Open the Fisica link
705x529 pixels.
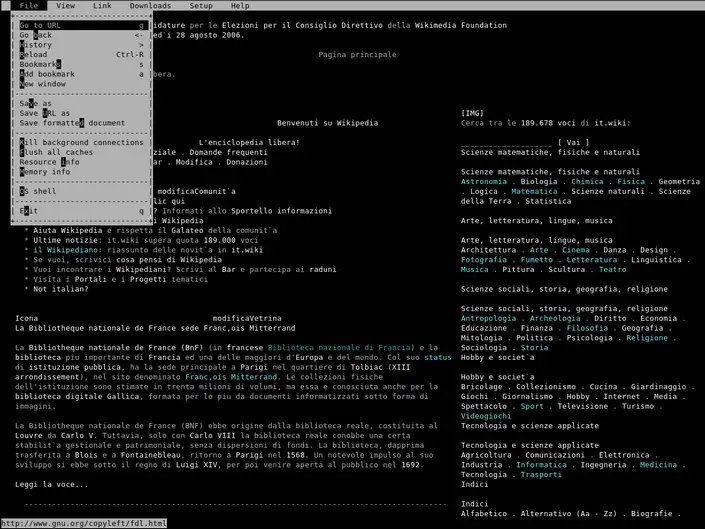pos(631,182)
